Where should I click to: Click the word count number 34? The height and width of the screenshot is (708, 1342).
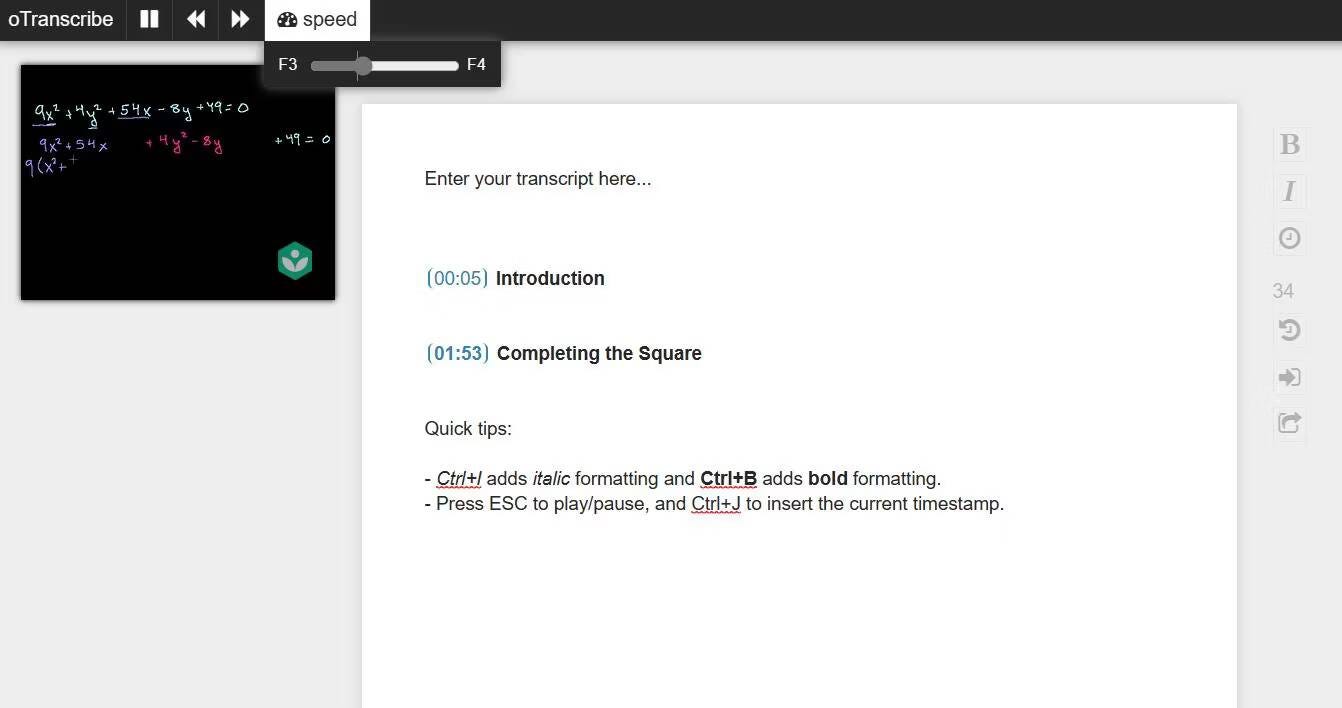[x=1283, y=291]
